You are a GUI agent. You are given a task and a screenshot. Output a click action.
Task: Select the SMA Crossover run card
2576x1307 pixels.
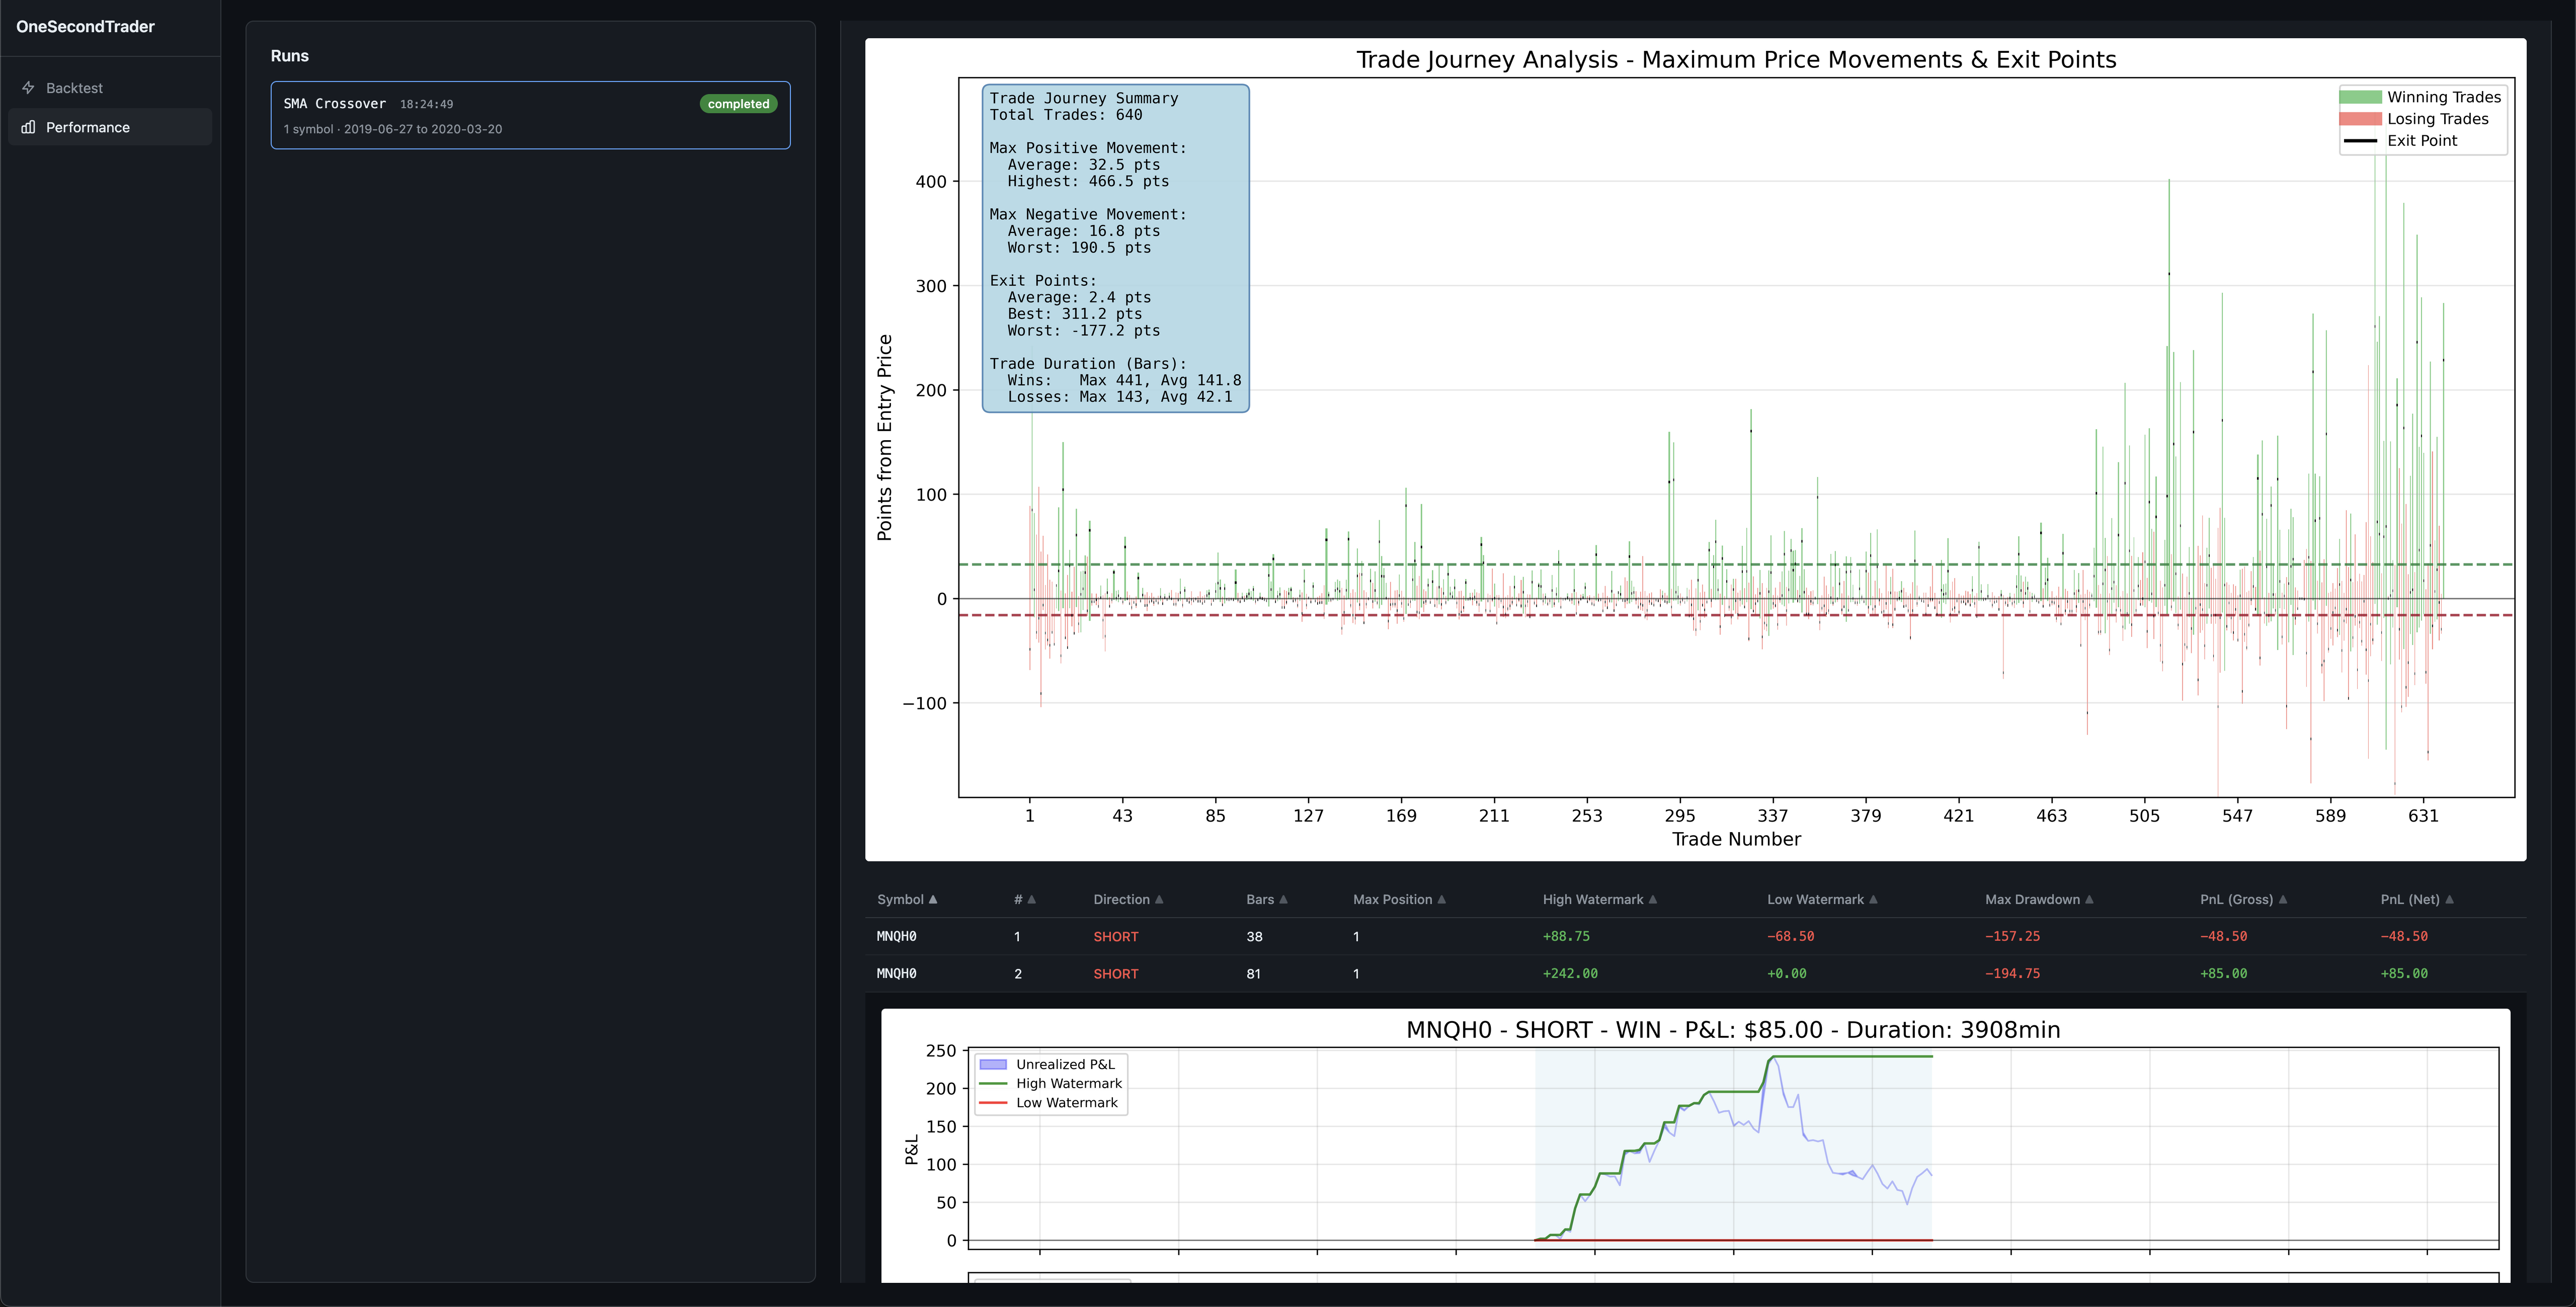pos(530,116)
